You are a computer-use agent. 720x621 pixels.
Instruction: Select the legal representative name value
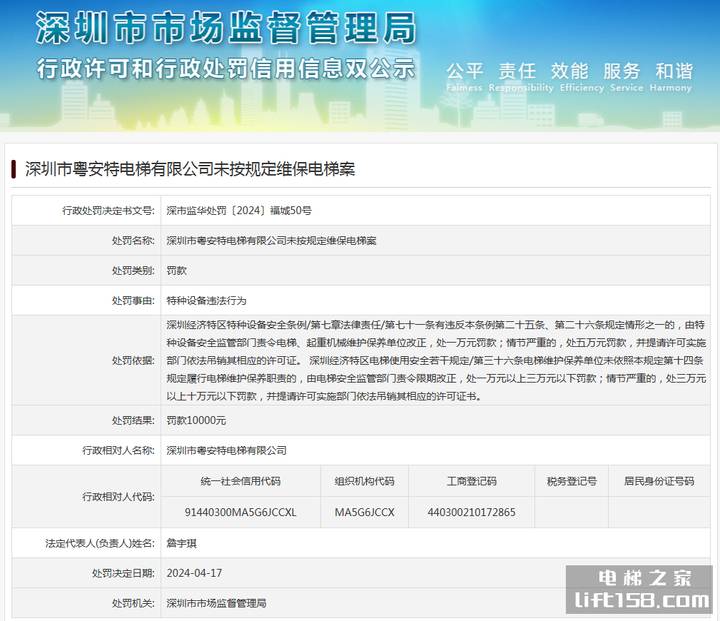click(x=181, y=543)
